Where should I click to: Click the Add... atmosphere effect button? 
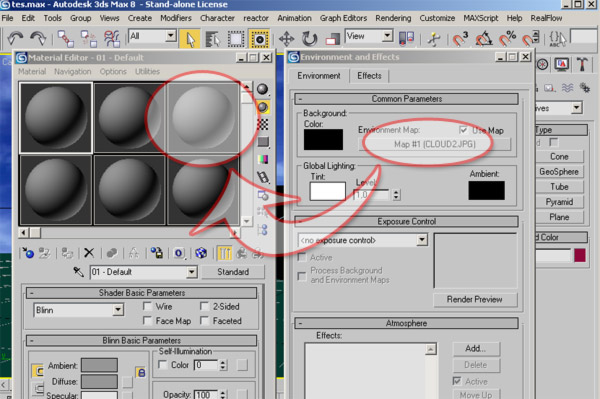[x=476, y=349]
